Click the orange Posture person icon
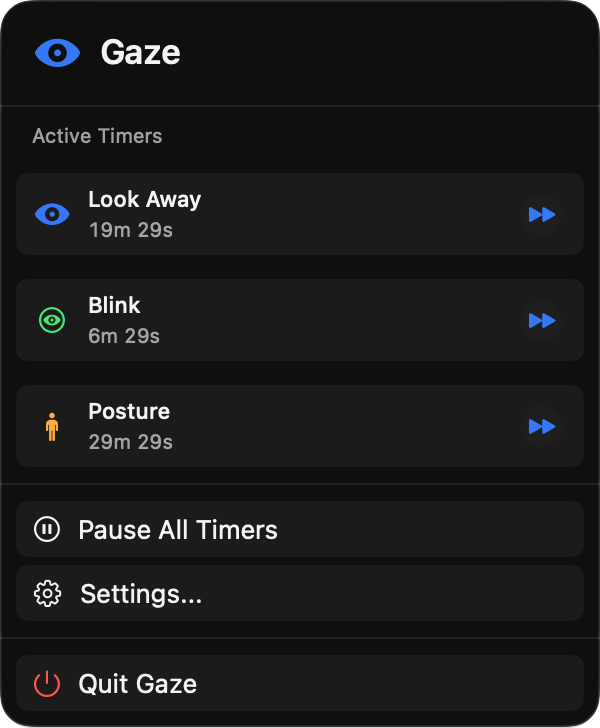Viewport: 600px width, 728px height. (x=52, y=427)
